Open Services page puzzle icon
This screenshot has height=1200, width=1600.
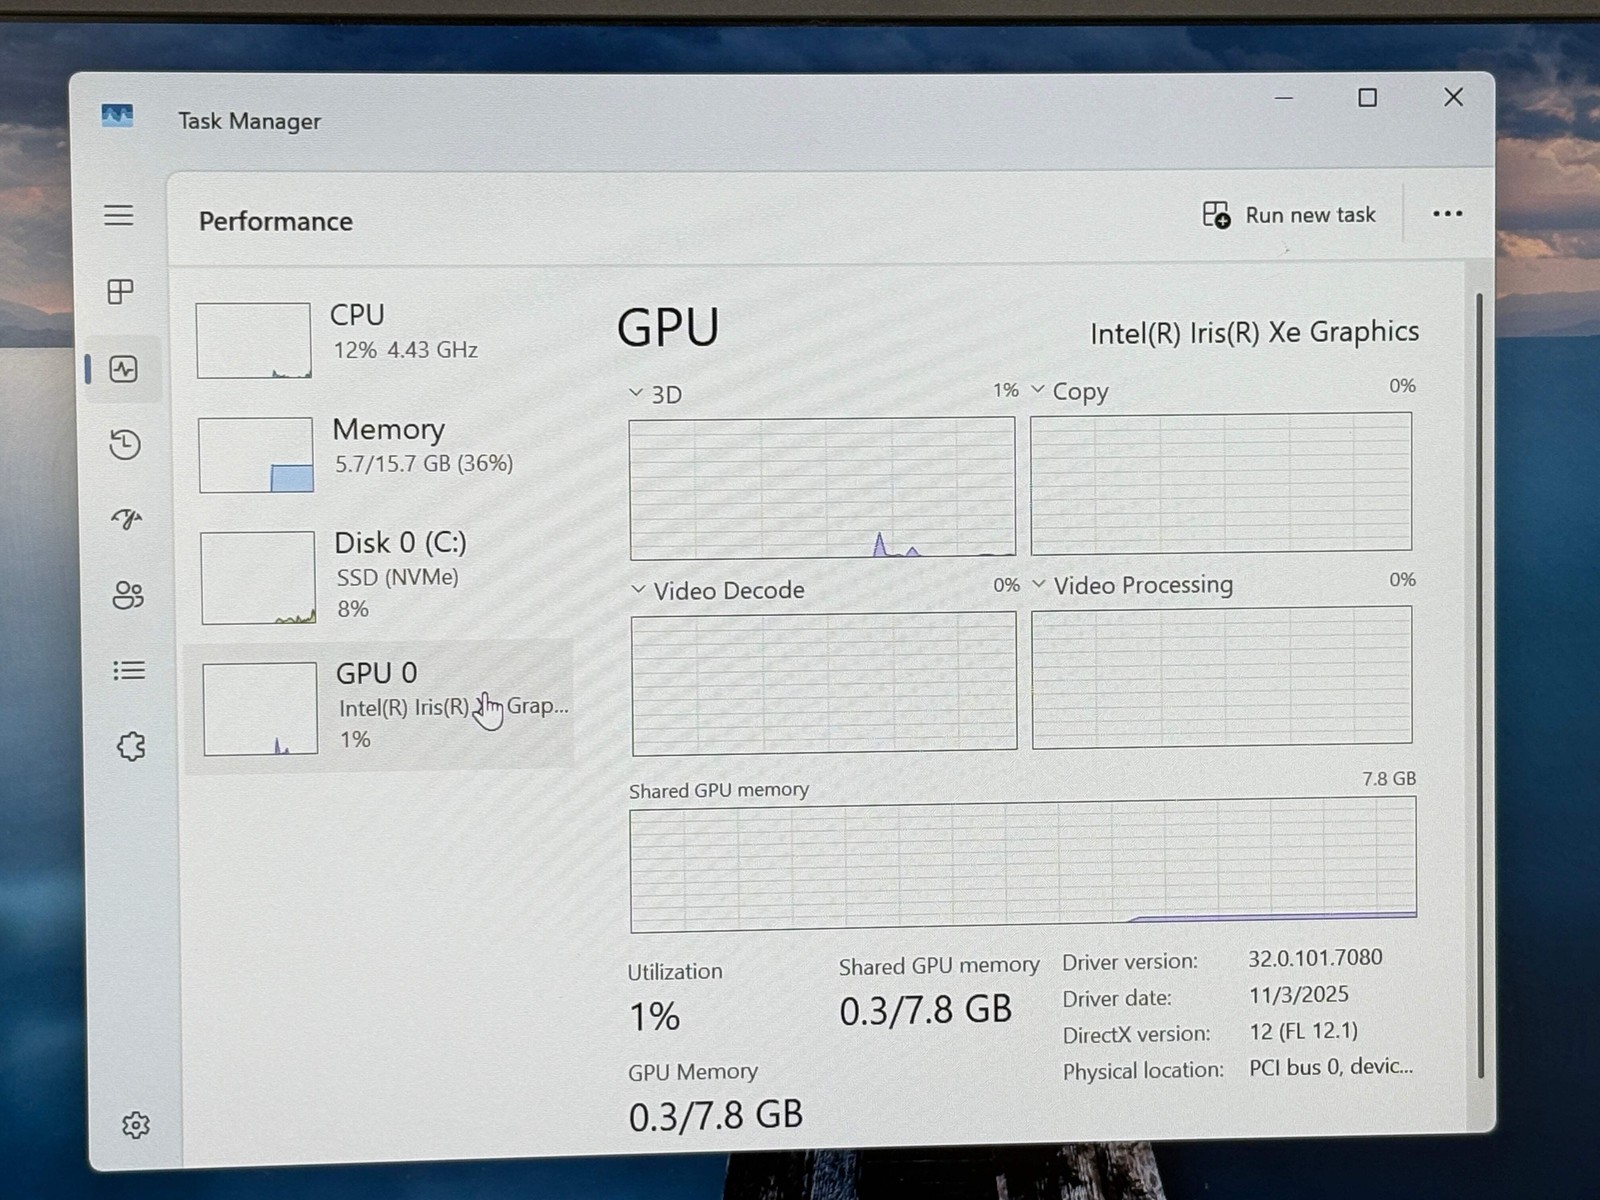click(131, 746)
